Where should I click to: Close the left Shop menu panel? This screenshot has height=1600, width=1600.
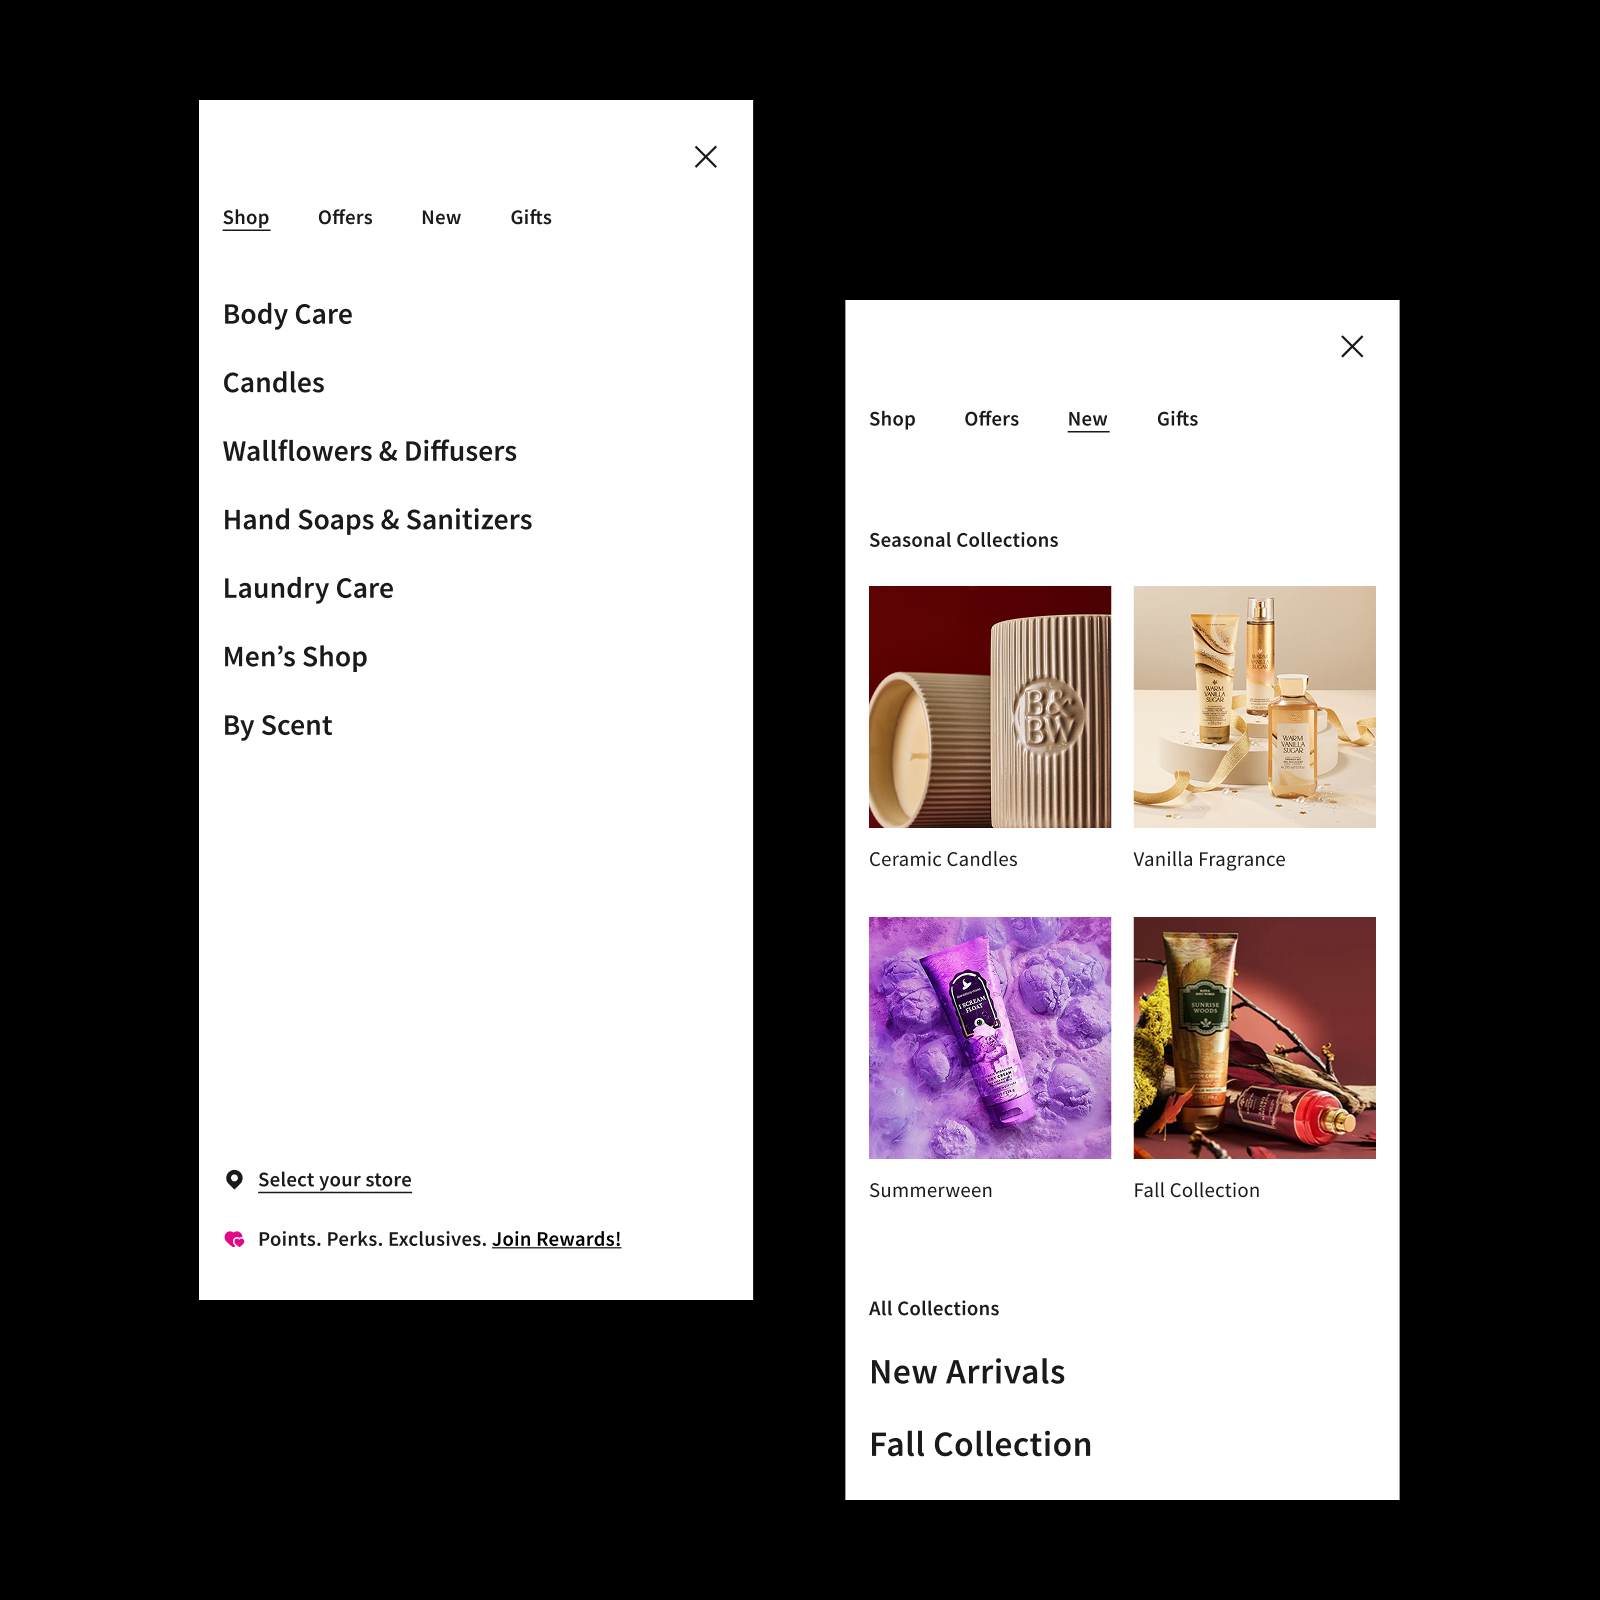click(x=706, y=157)
